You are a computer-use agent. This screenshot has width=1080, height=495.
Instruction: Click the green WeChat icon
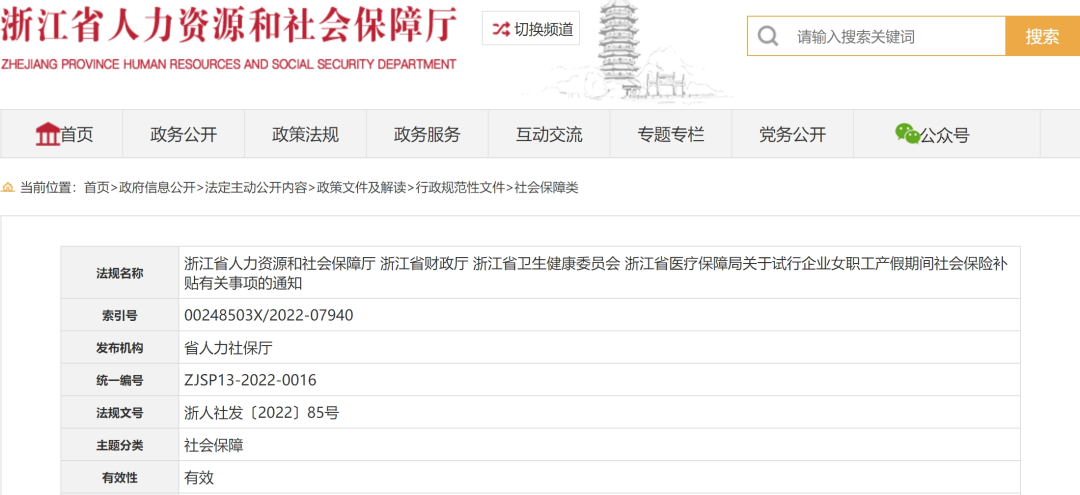[x=906, y=134]
